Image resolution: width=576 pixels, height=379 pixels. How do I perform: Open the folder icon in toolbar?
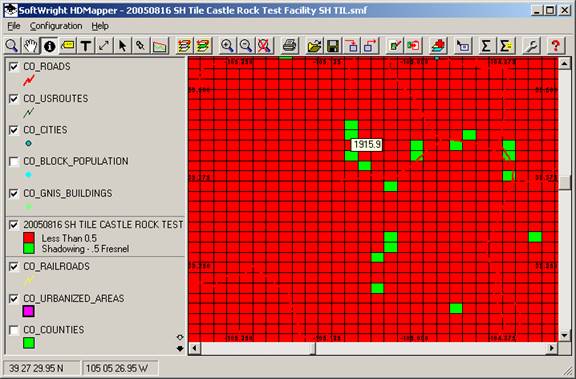click(x=314, y=46)
